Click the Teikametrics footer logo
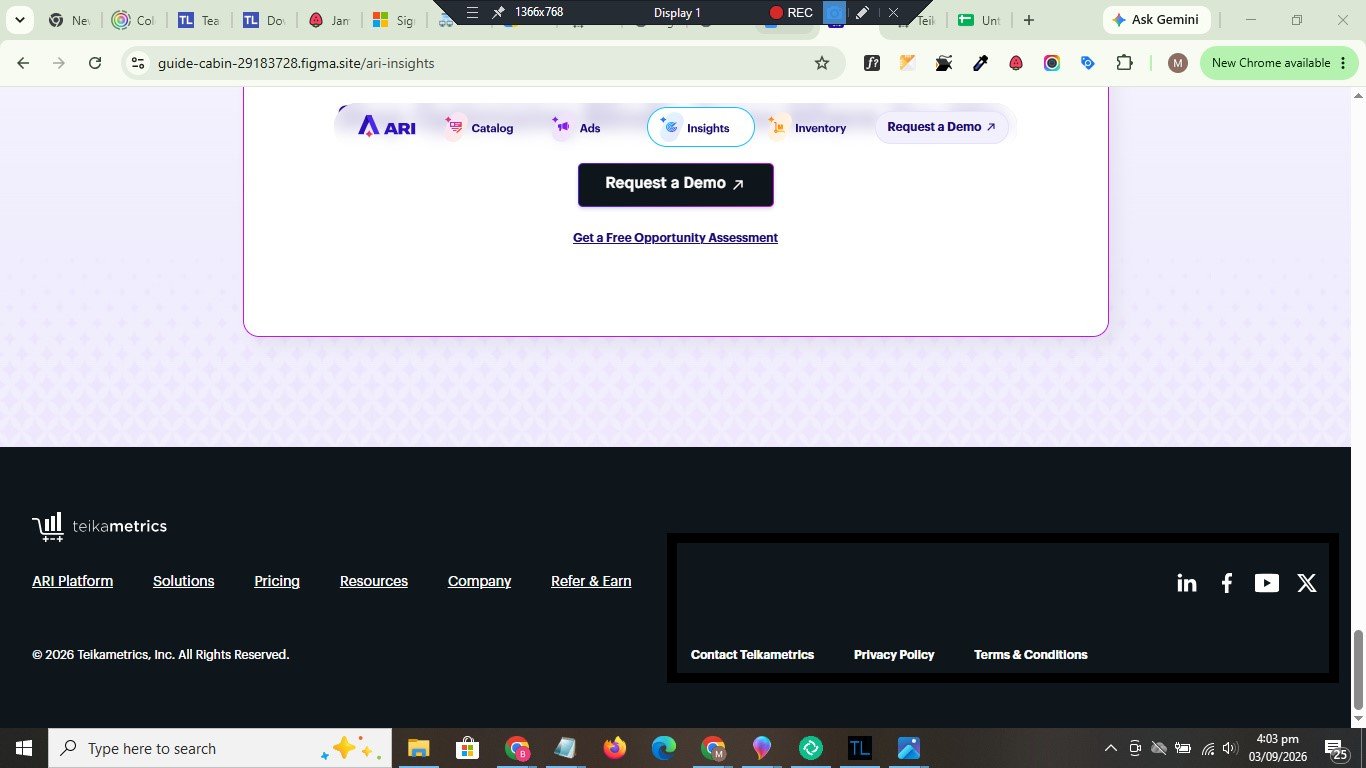The width and height of the screenshot is (1366, 768). pyautogui.click(x=99, y=526)
